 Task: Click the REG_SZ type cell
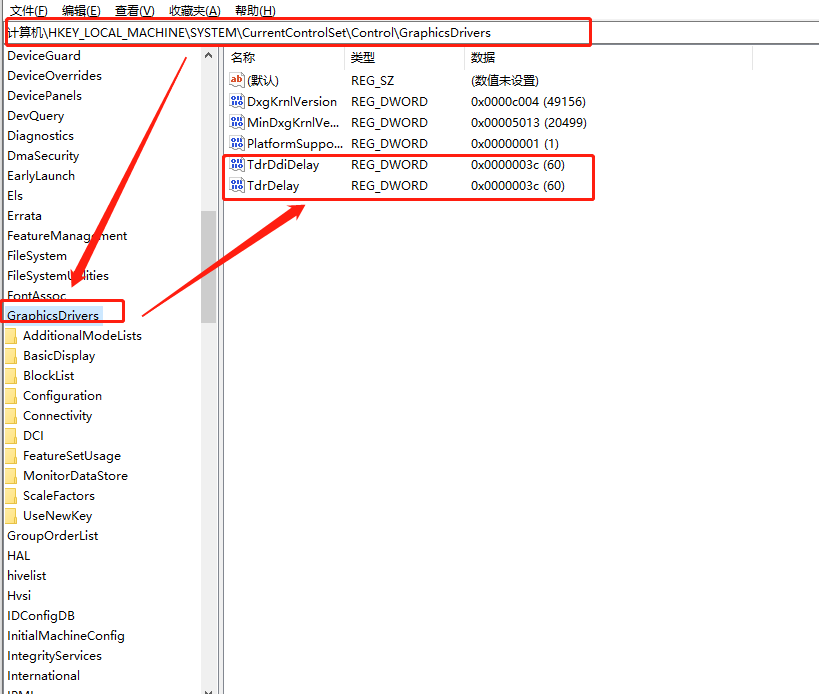(372, 80)
